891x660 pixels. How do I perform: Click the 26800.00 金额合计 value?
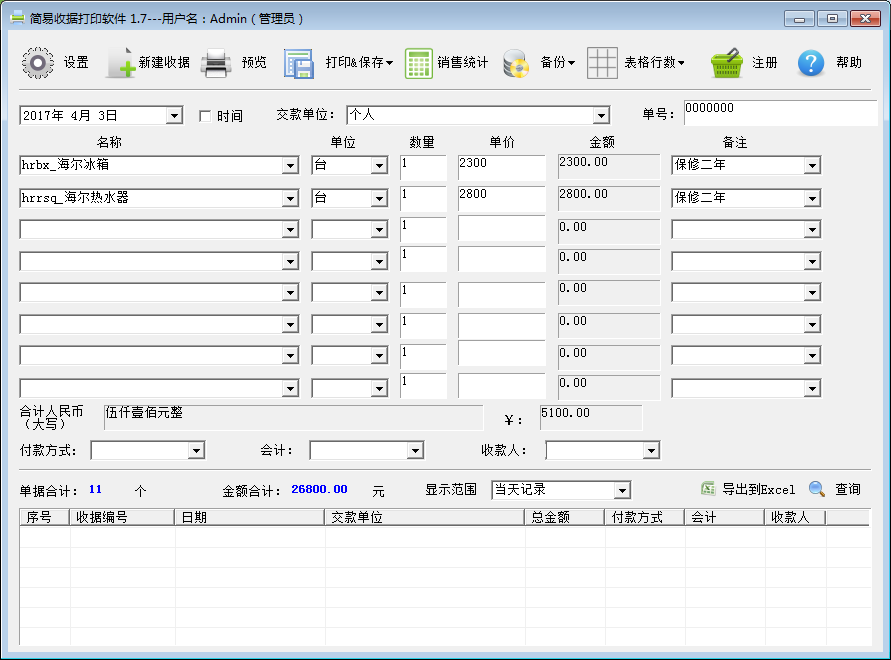tap(319, 489)
